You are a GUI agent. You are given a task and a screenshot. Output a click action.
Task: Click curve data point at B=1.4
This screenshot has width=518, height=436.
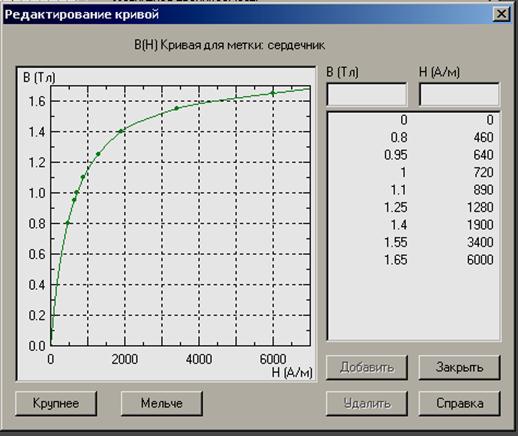click(121, 131)
